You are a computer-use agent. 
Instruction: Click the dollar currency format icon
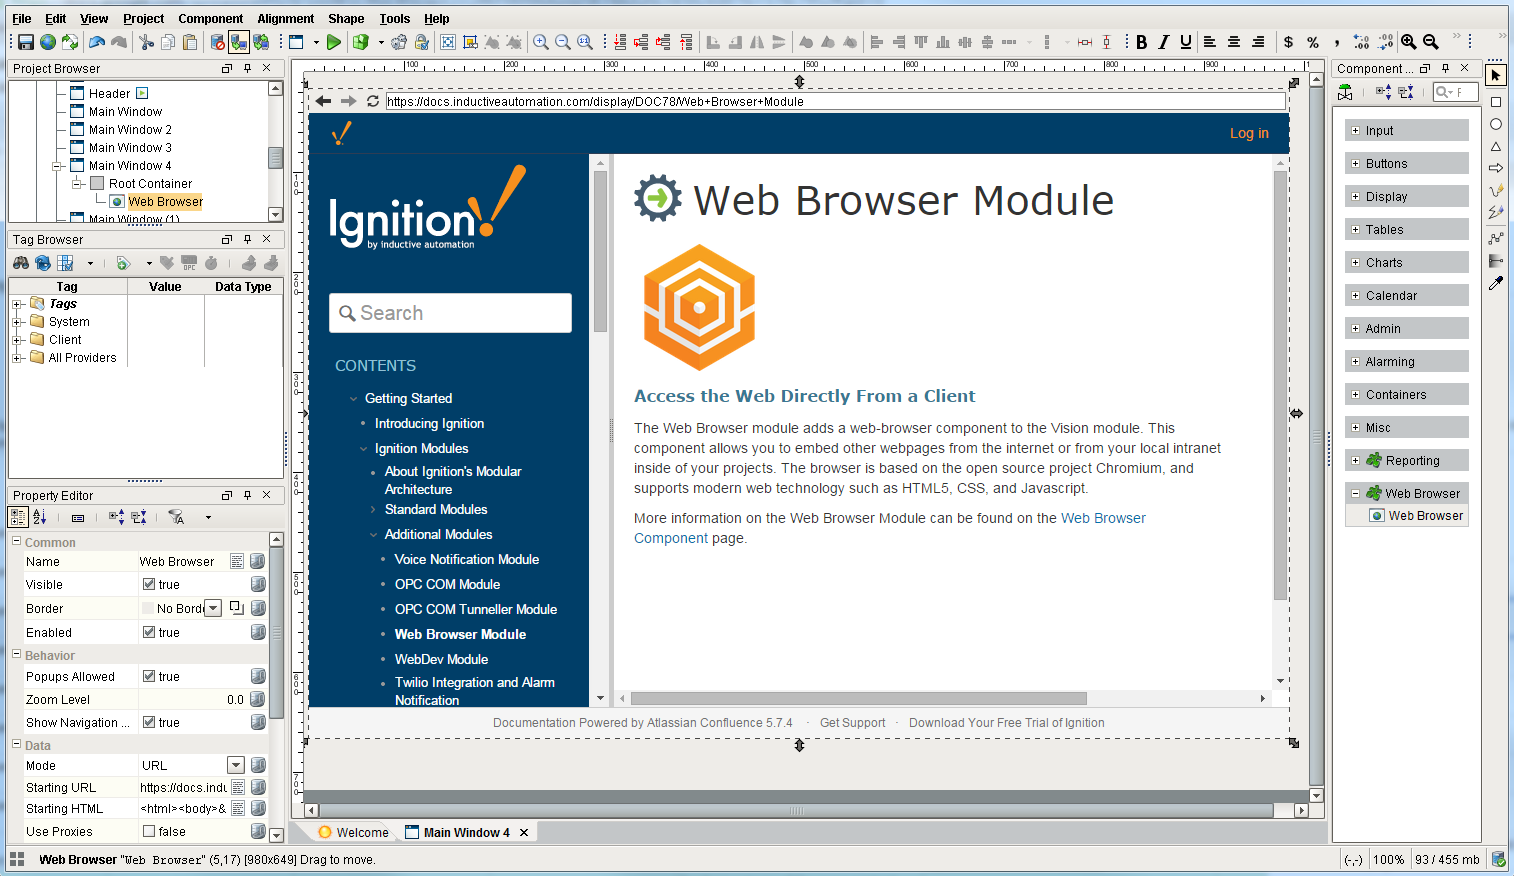1288,42
